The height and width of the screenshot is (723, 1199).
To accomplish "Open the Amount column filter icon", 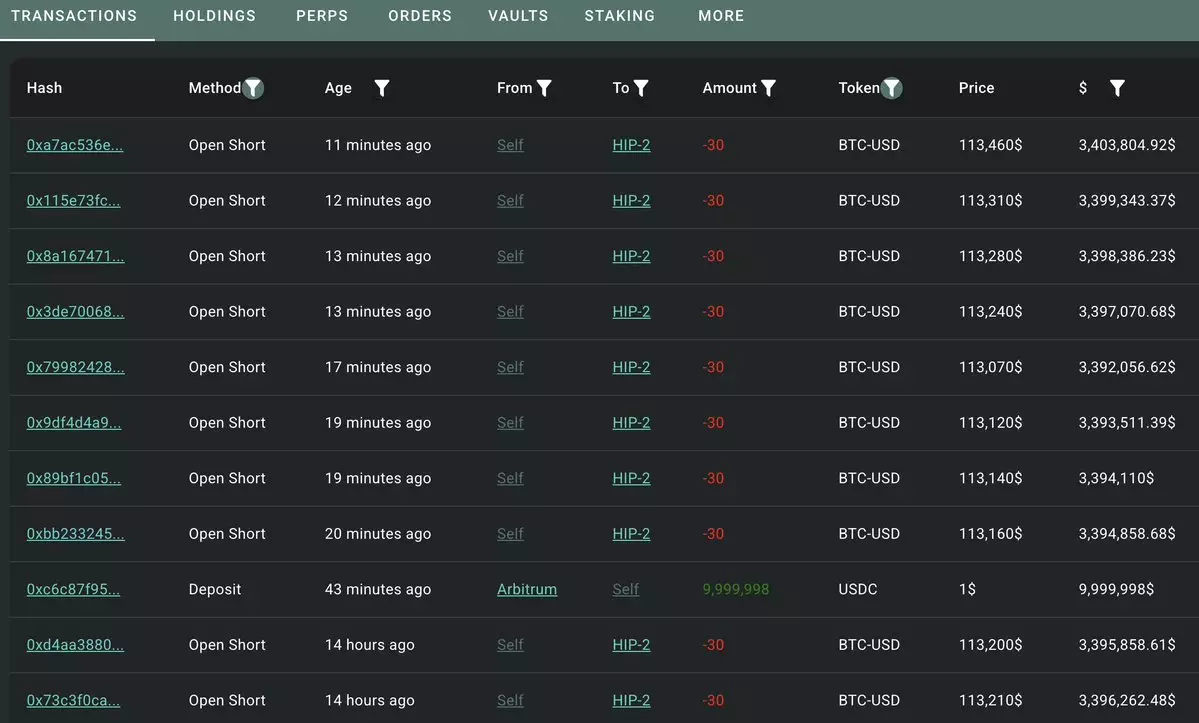I will point(768,88).
